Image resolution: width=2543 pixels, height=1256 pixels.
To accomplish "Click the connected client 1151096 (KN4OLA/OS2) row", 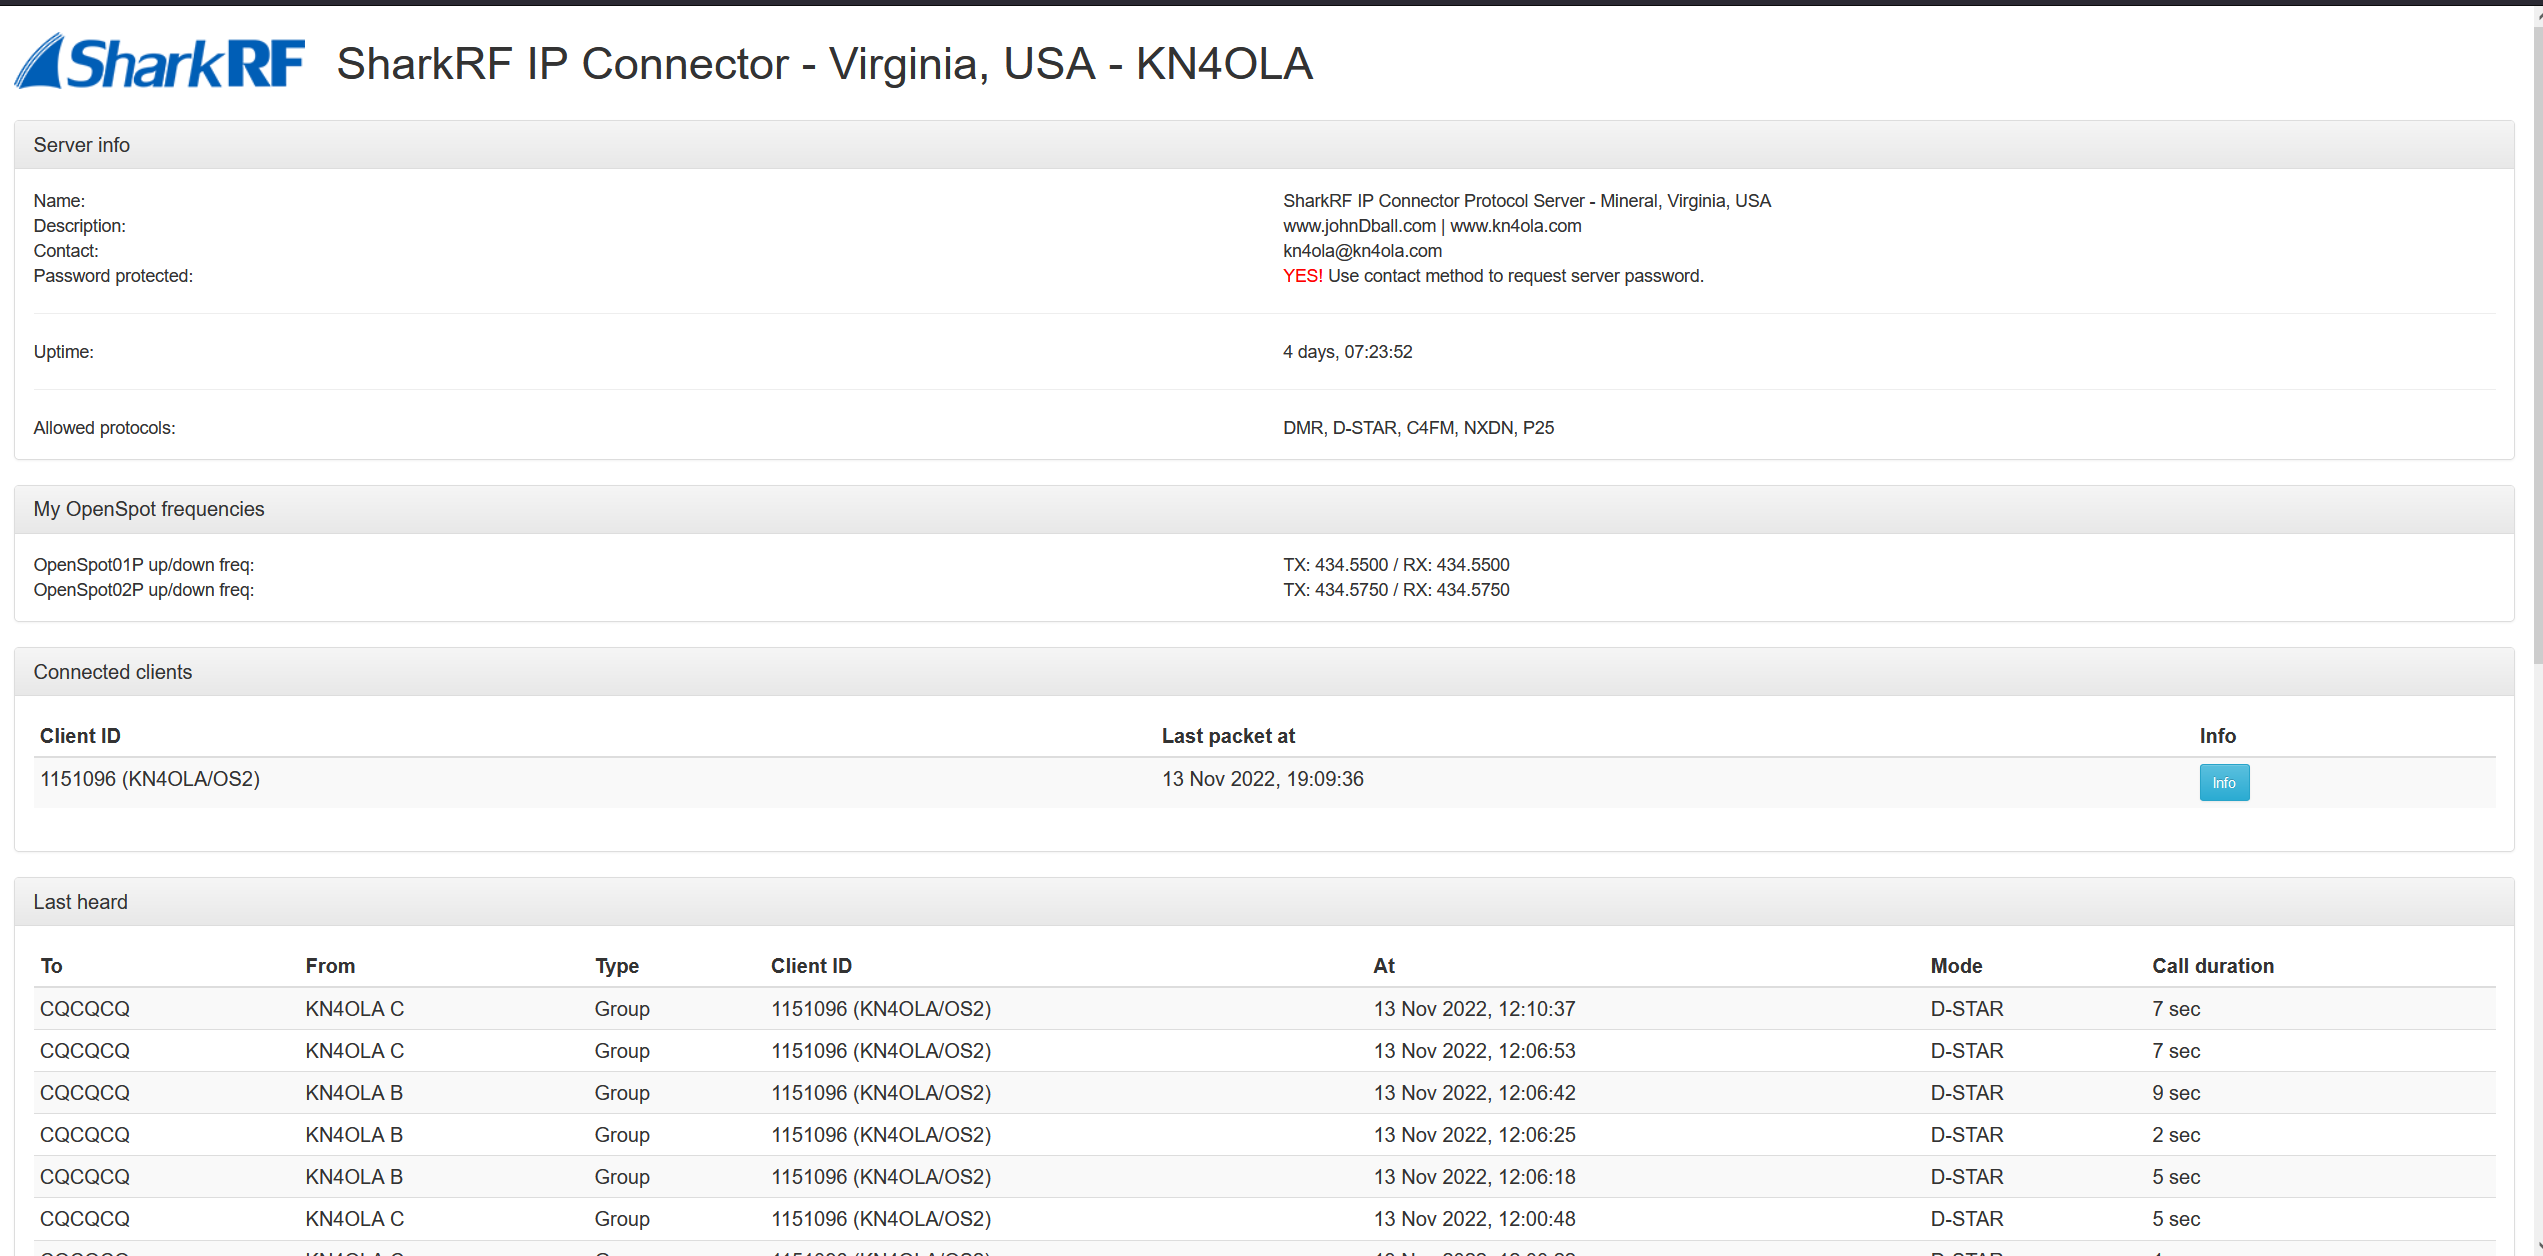I will click(1265, 782).
